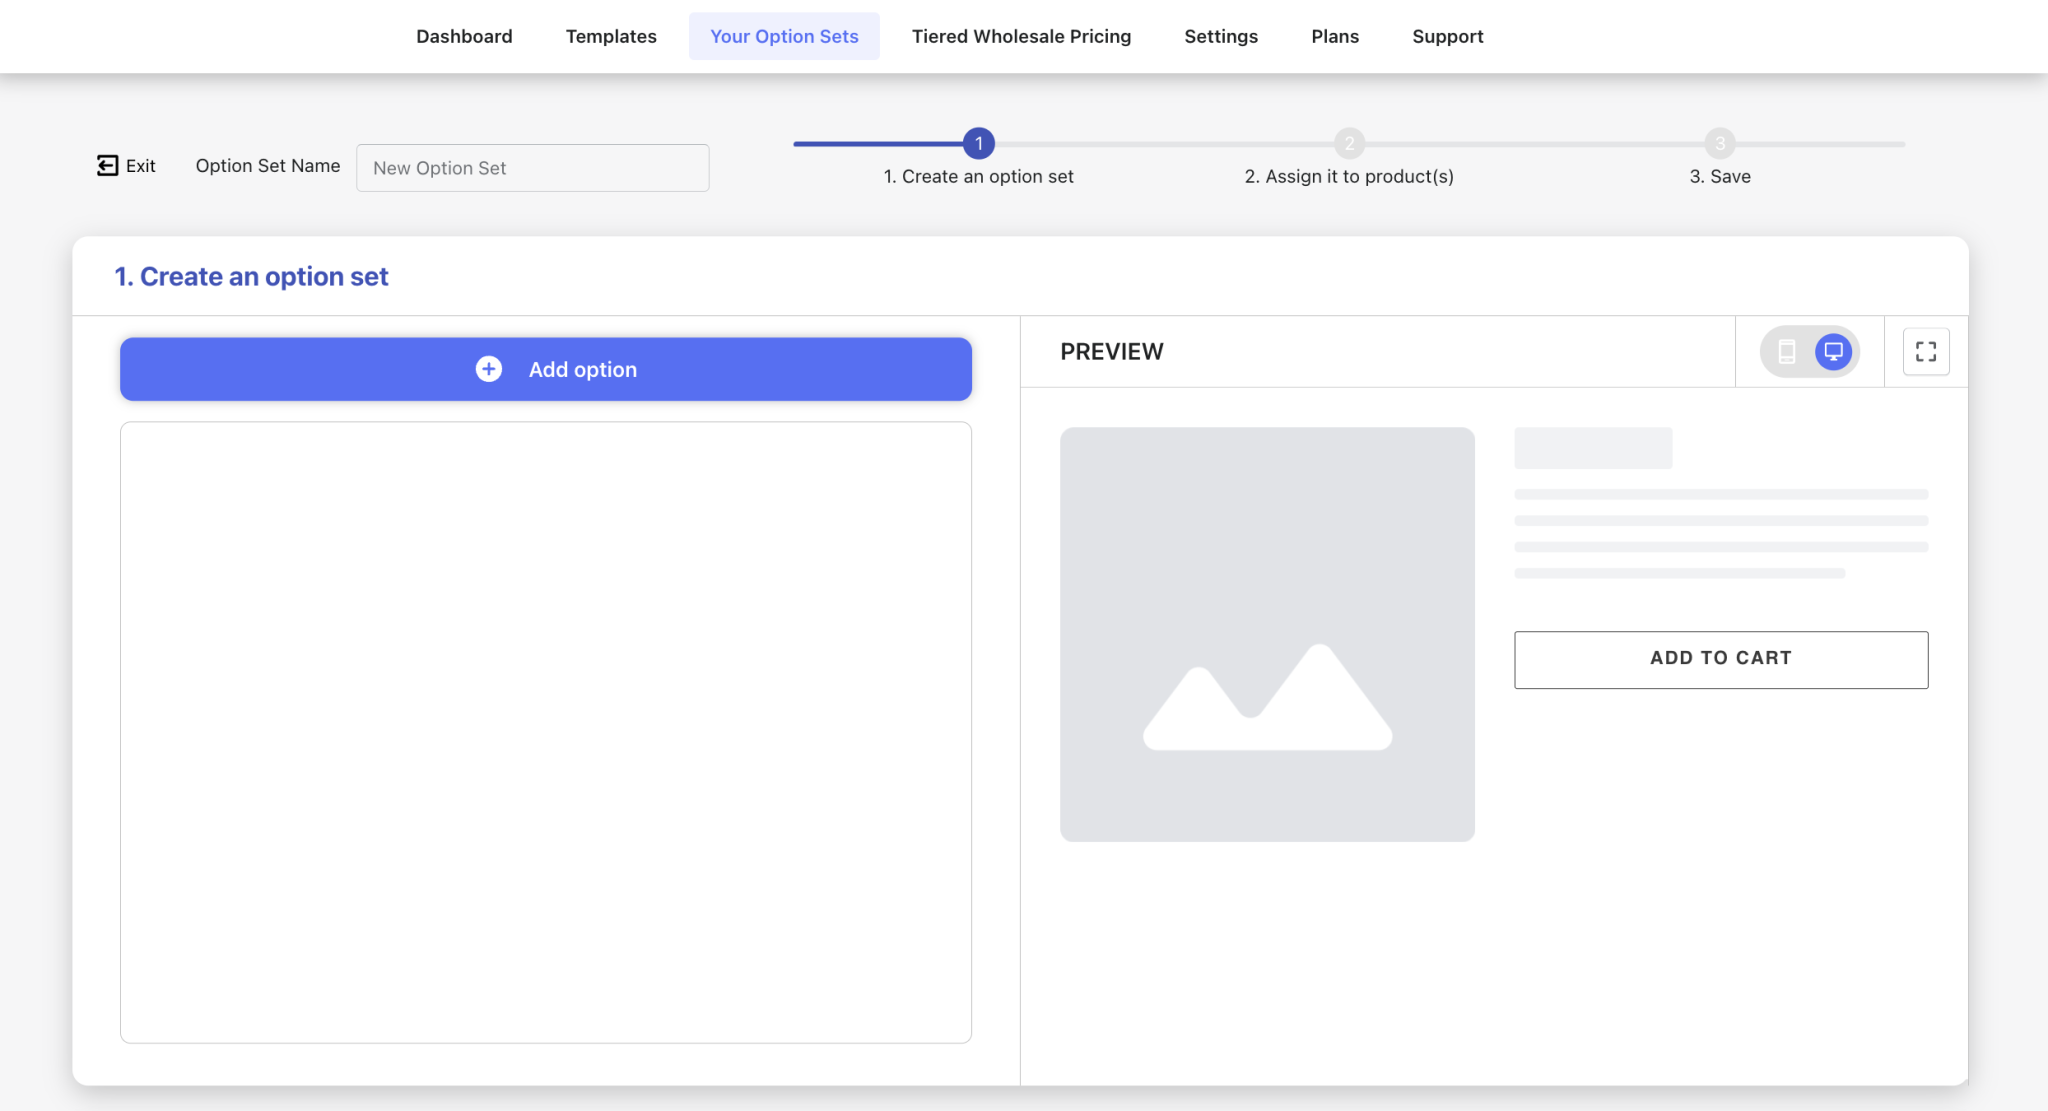This screenshot has width=2048, height=1111.
Task: Select the desktop monitor preview icon
Action: 1832,351
